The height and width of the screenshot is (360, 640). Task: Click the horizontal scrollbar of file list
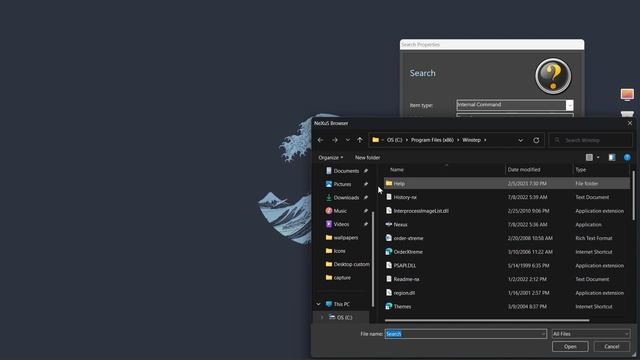(x=487, y=320)
